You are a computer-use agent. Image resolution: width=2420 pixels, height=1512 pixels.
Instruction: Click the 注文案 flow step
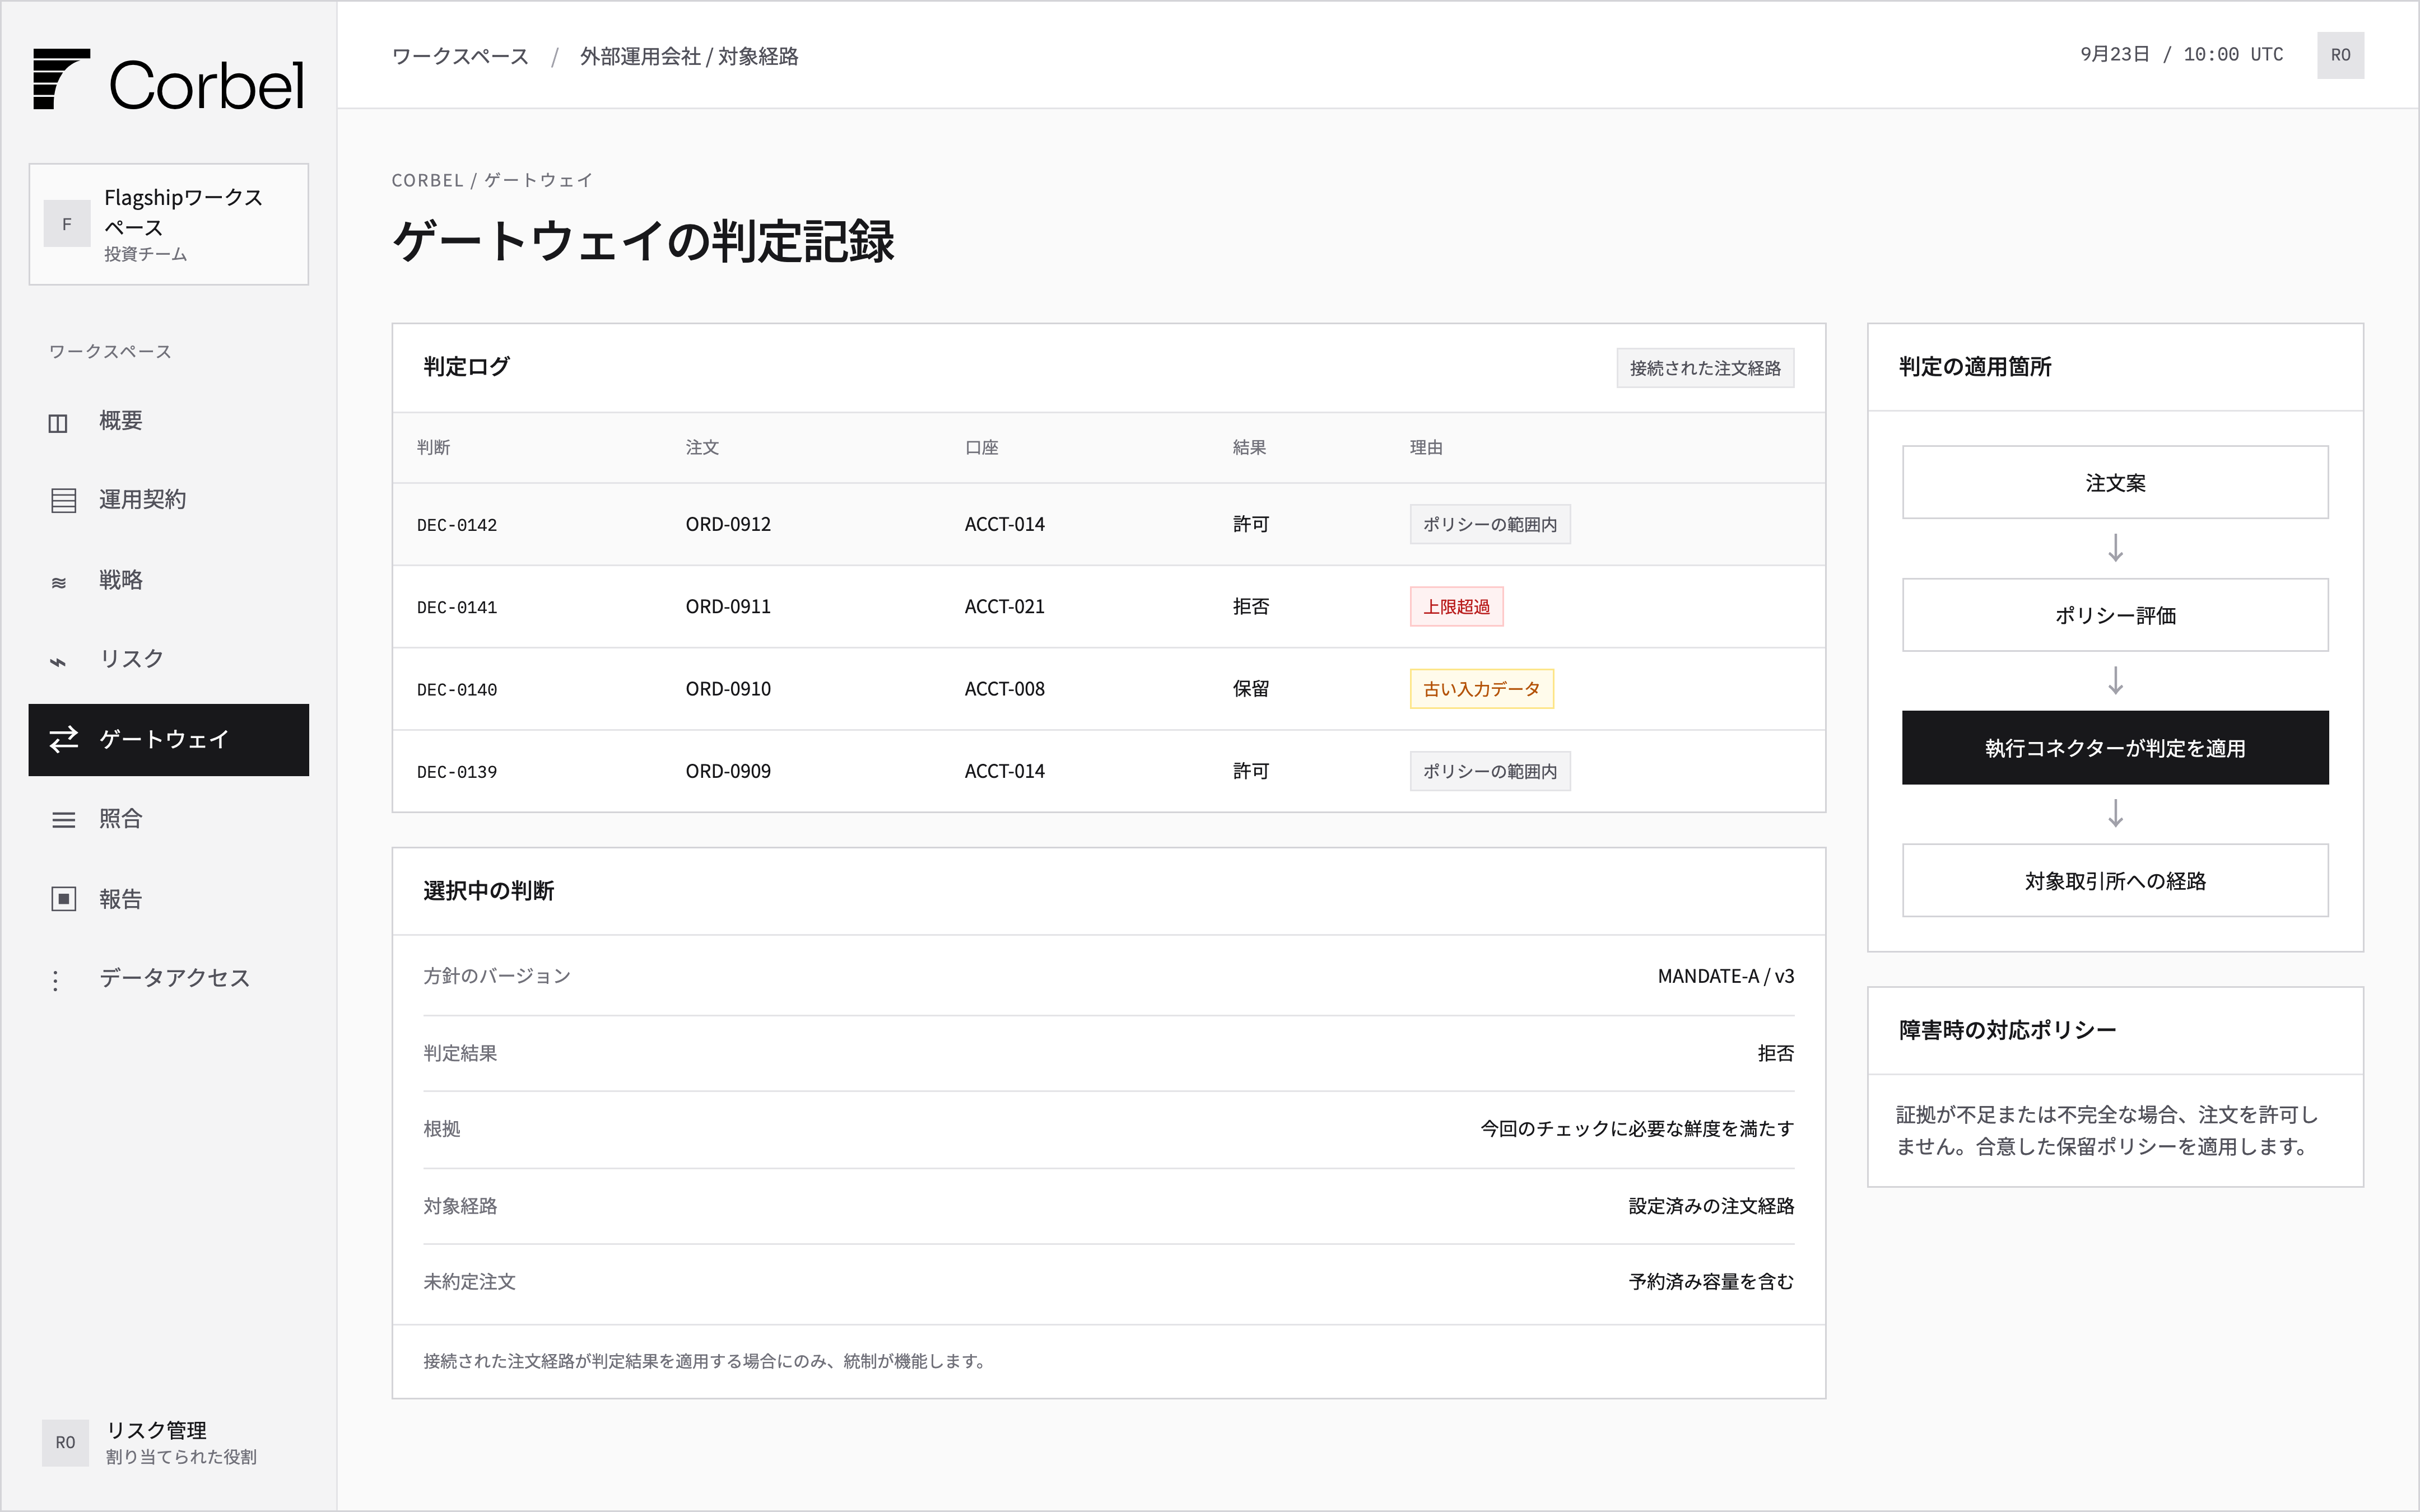2114,483
